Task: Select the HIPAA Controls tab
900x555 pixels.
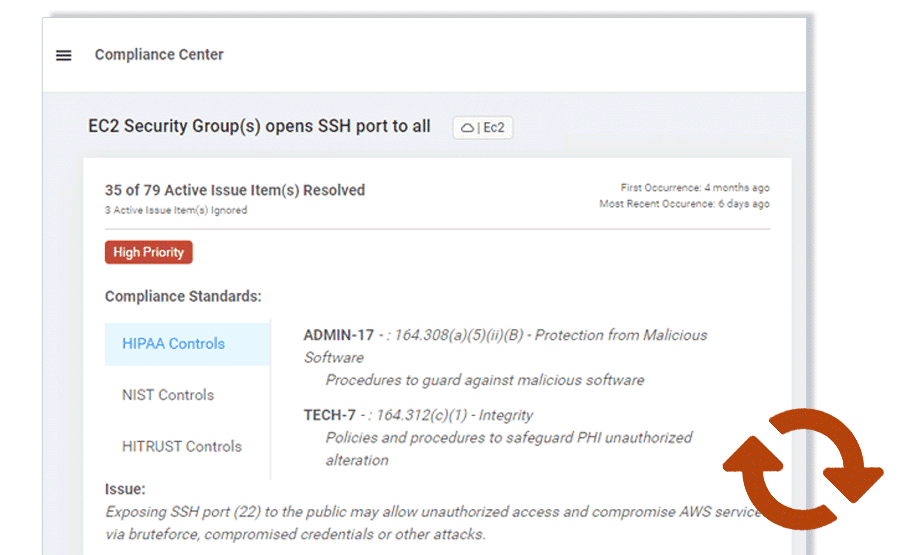Action: 173,343
